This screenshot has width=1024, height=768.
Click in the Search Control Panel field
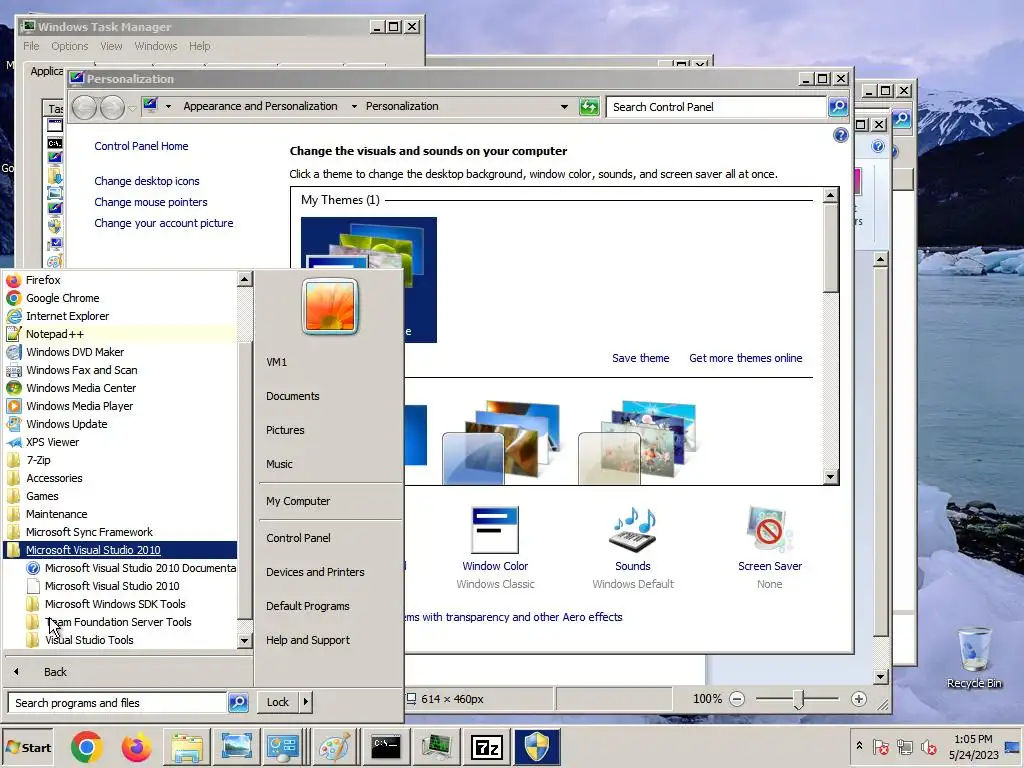pos(716,106)
